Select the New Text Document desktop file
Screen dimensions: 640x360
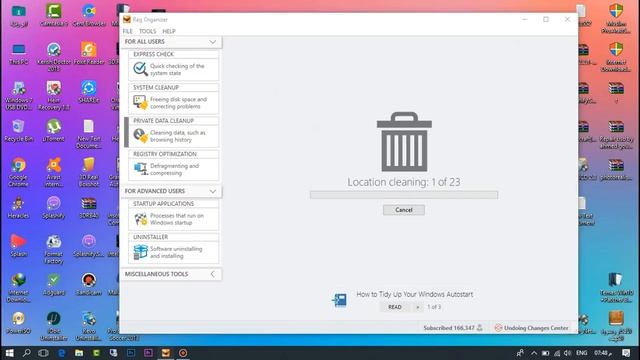point(89,134)
